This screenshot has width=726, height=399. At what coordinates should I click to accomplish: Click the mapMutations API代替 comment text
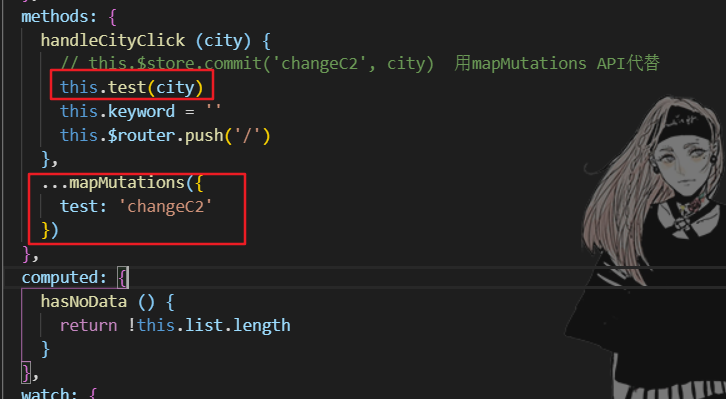(x=557, y=63)
